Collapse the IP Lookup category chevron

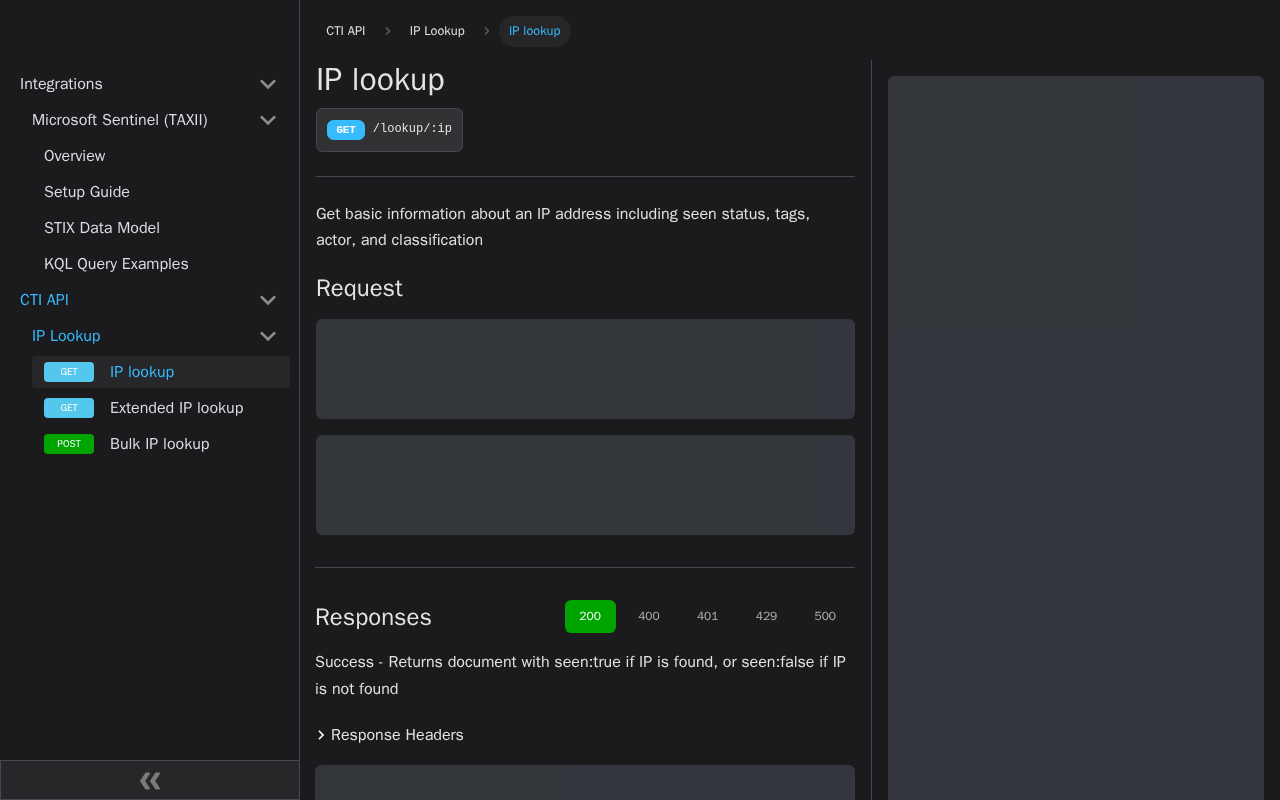(268, 336)
